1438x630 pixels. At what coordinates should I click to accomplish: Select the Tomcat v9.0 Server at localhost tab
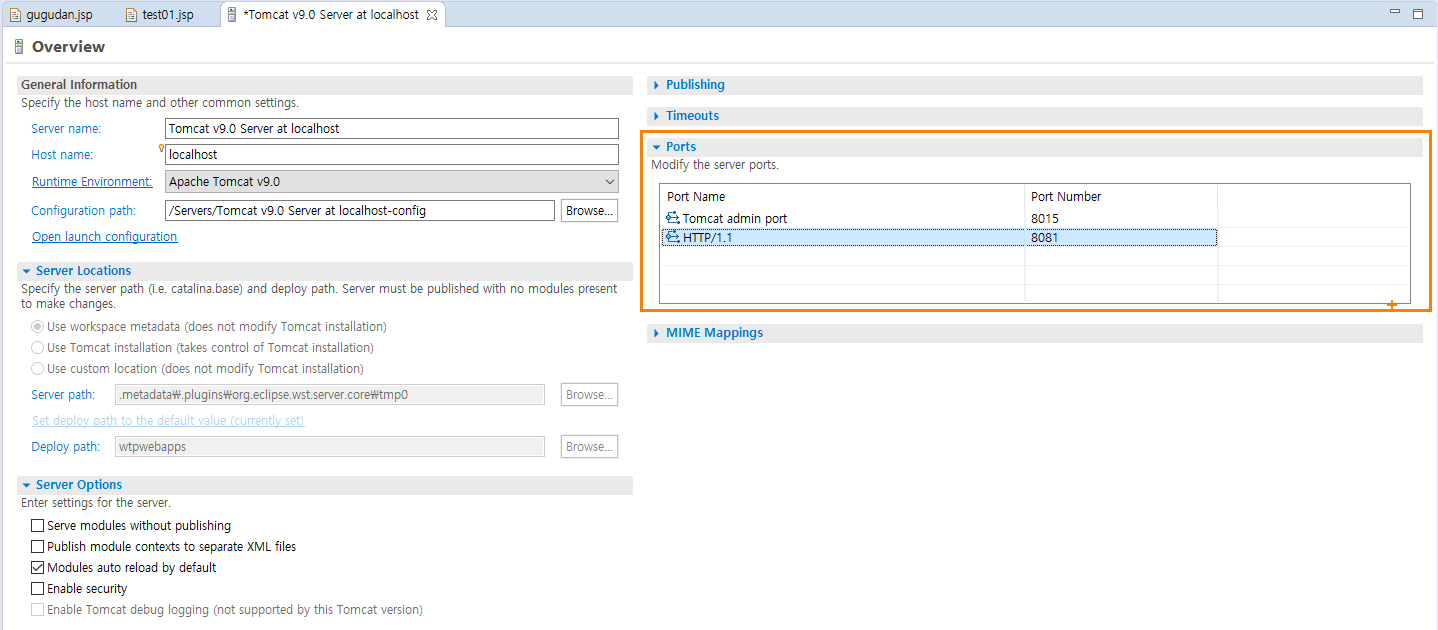(331, 15)
